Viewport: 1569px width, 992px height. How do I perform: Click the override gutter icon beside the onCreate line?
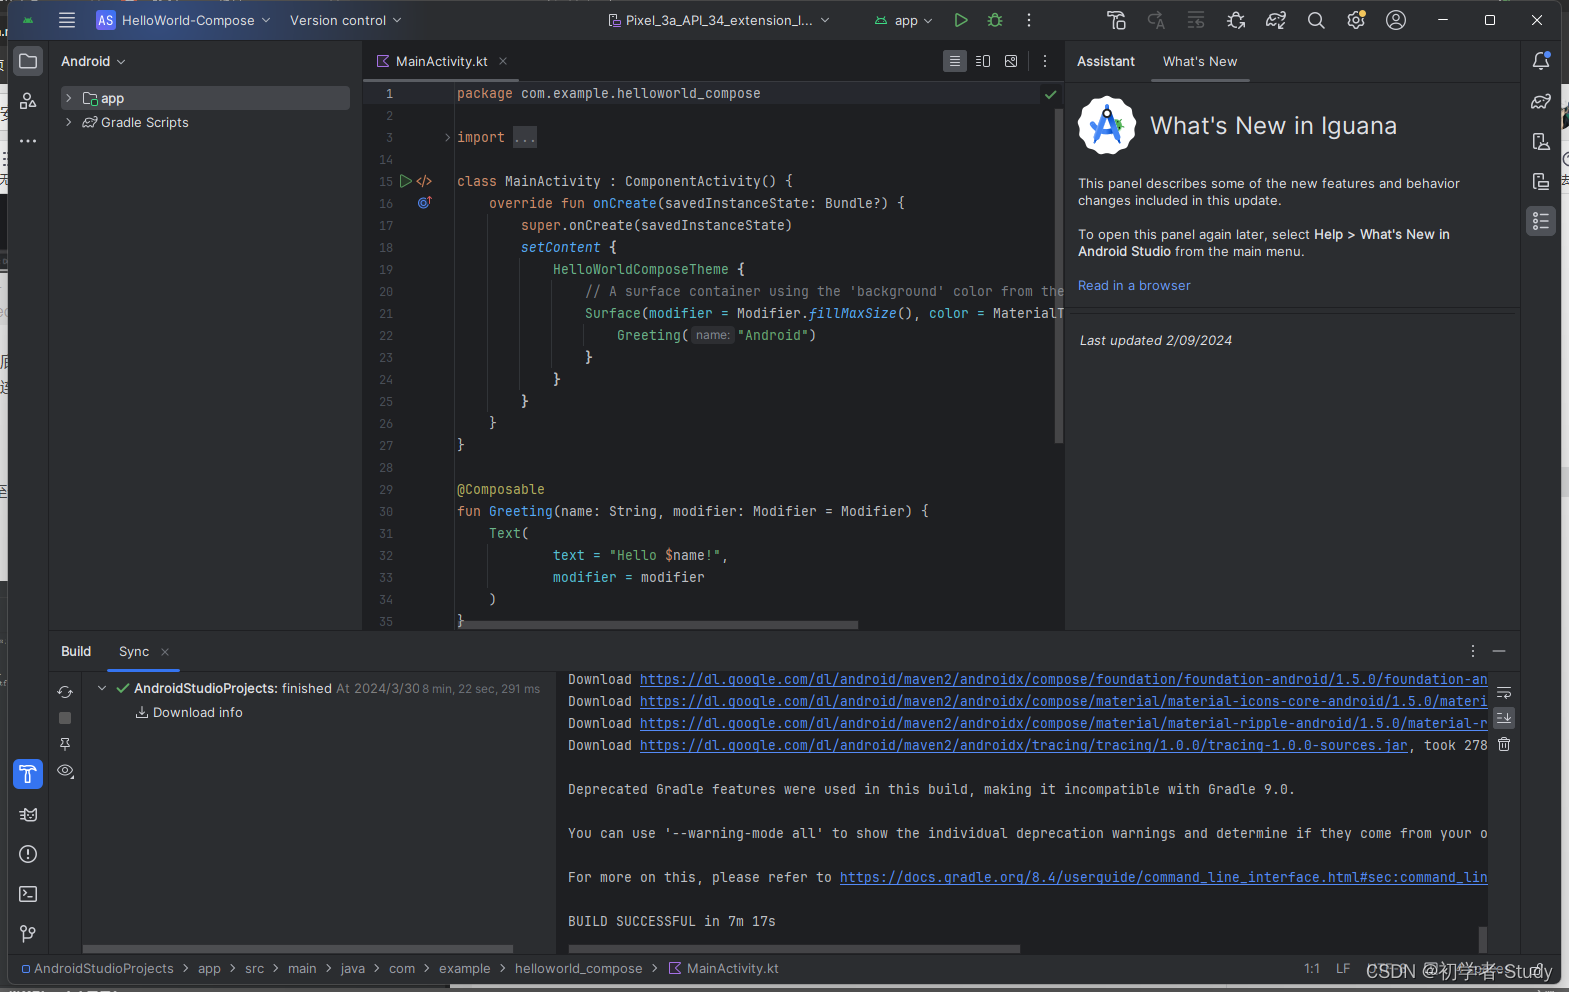(x=424, y=203)
